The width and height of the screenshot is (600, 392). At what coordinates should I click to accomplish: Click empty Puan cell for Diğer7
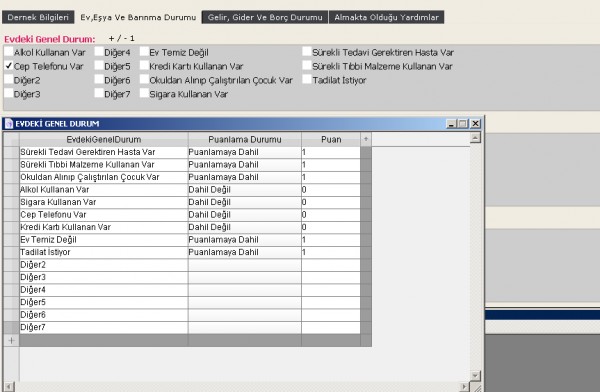(331, 327)
